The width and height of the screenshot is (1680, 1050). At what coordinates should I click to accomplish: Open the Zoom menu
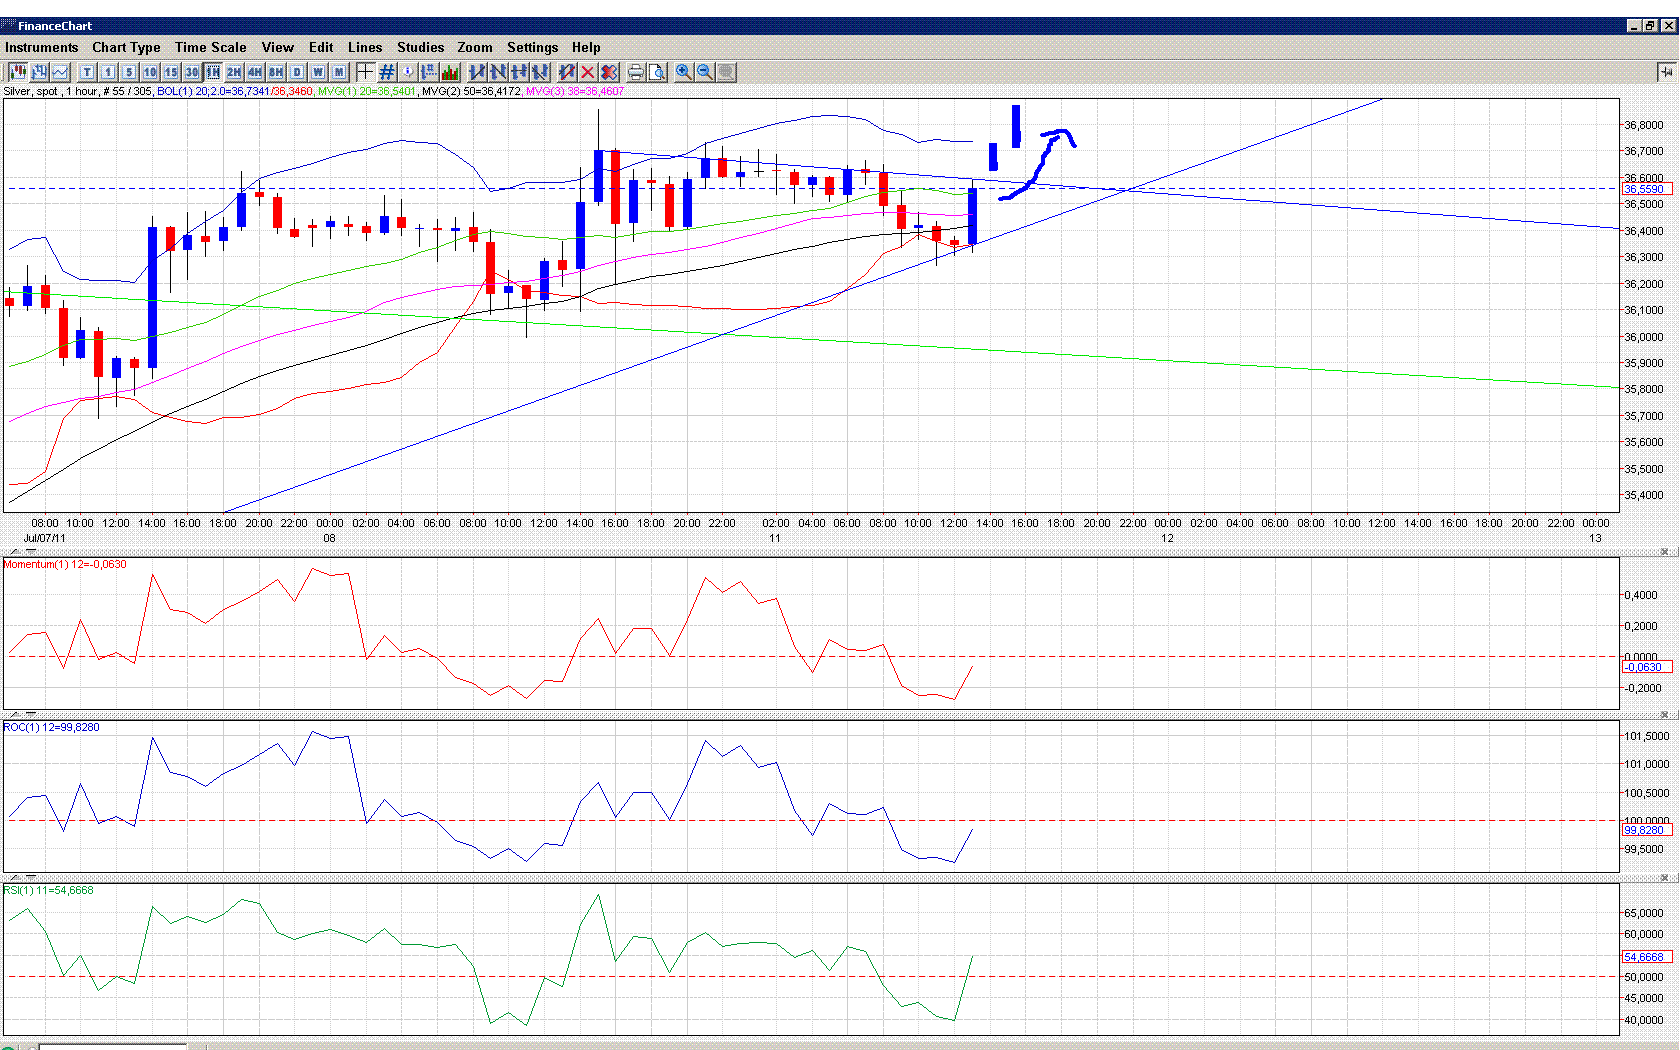pyautogui.click(x=475, y=47)
